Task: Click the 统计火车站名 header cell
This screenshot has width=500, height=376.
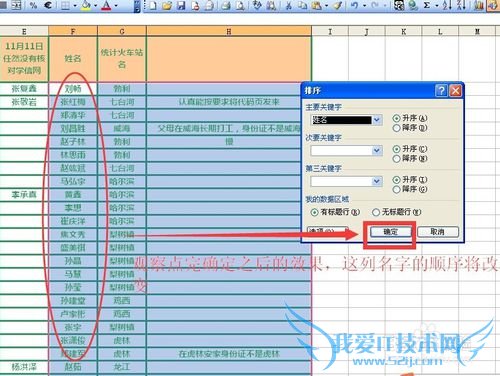Action: [x=122, y=59]
